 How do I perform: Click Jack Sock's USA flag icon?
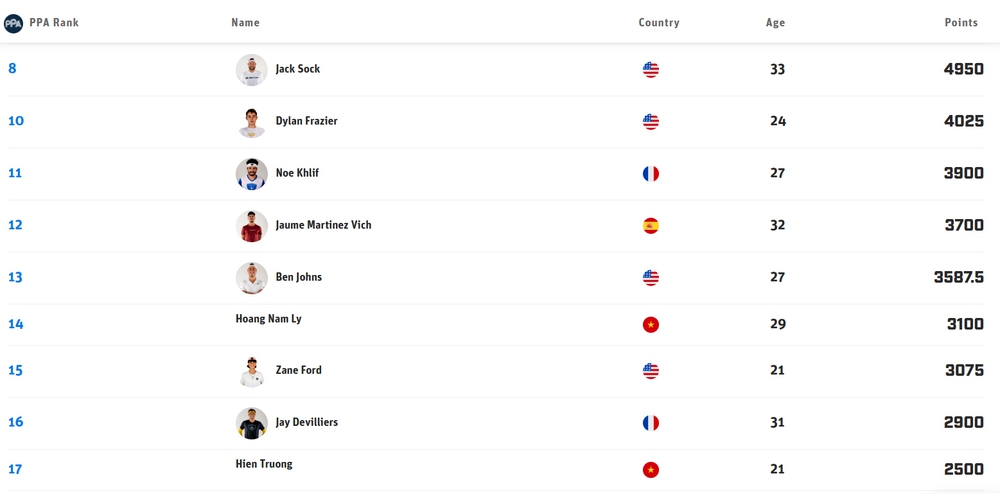pos(651,70)
